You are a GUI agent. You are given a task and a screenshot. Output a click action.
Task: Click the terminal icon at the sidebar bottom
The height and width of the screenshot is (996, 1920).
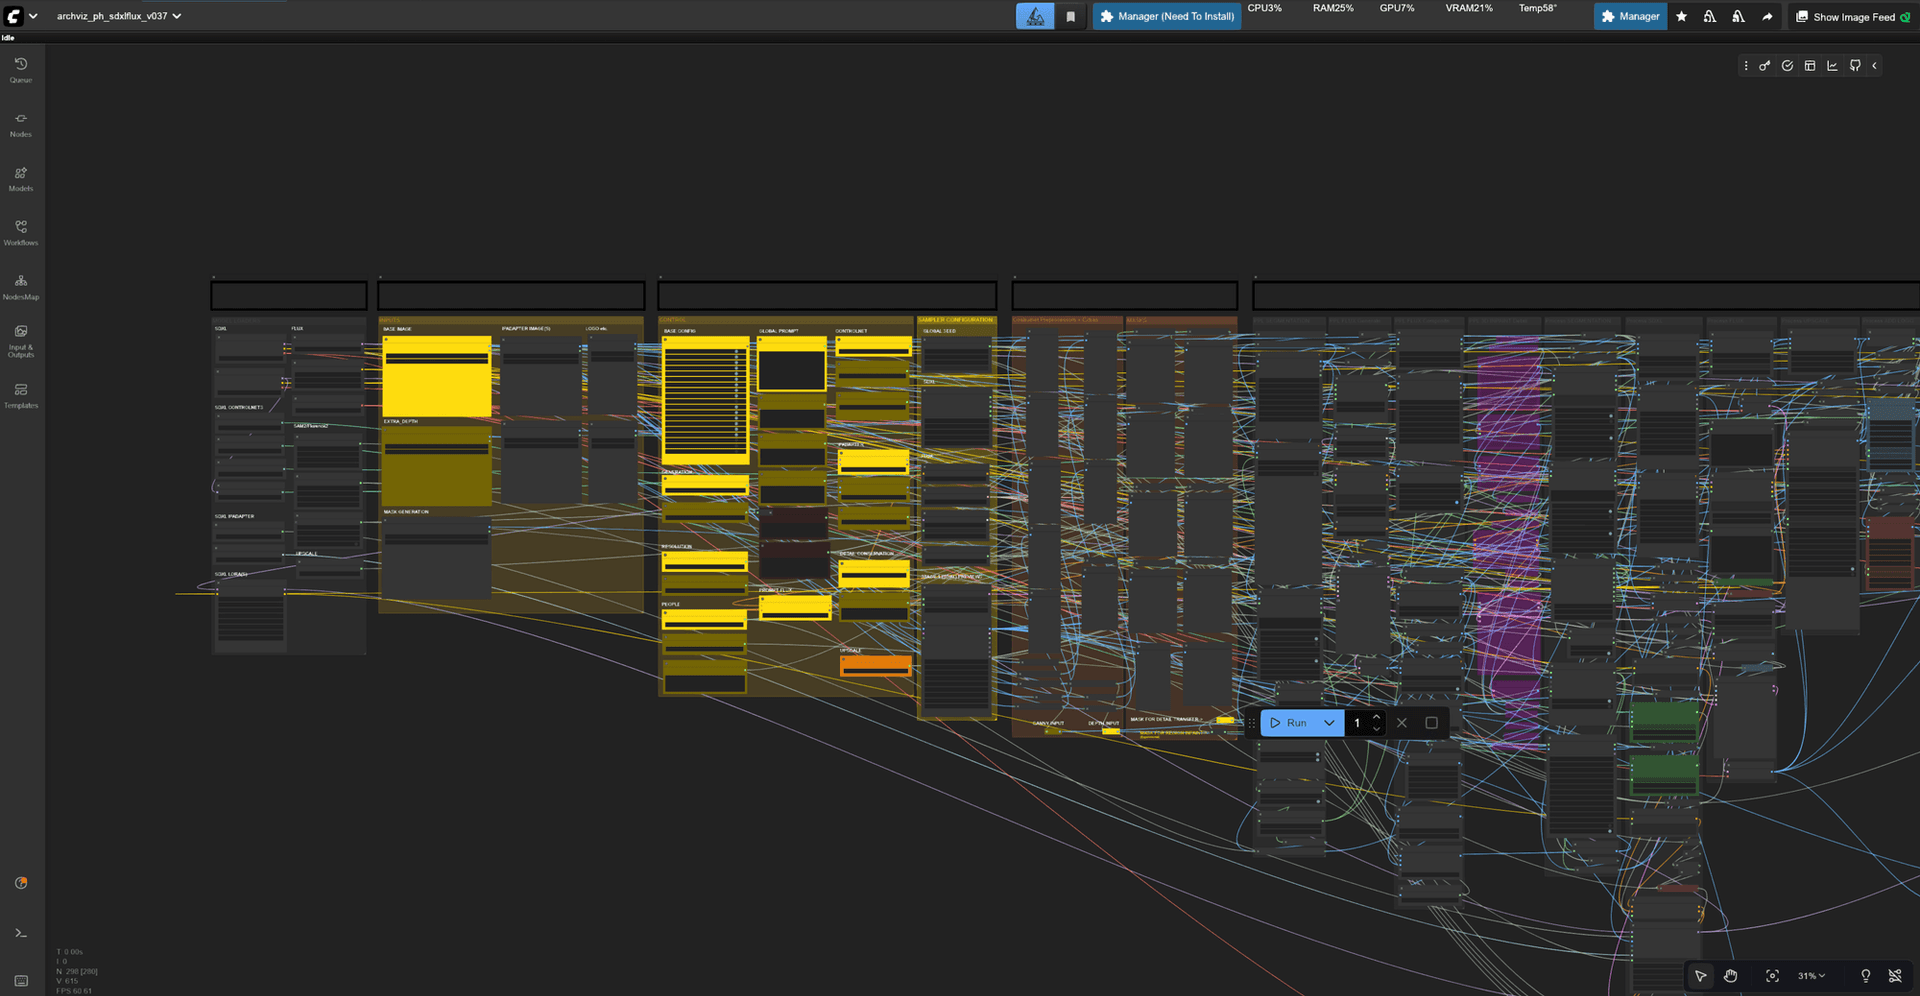[20, 932]
